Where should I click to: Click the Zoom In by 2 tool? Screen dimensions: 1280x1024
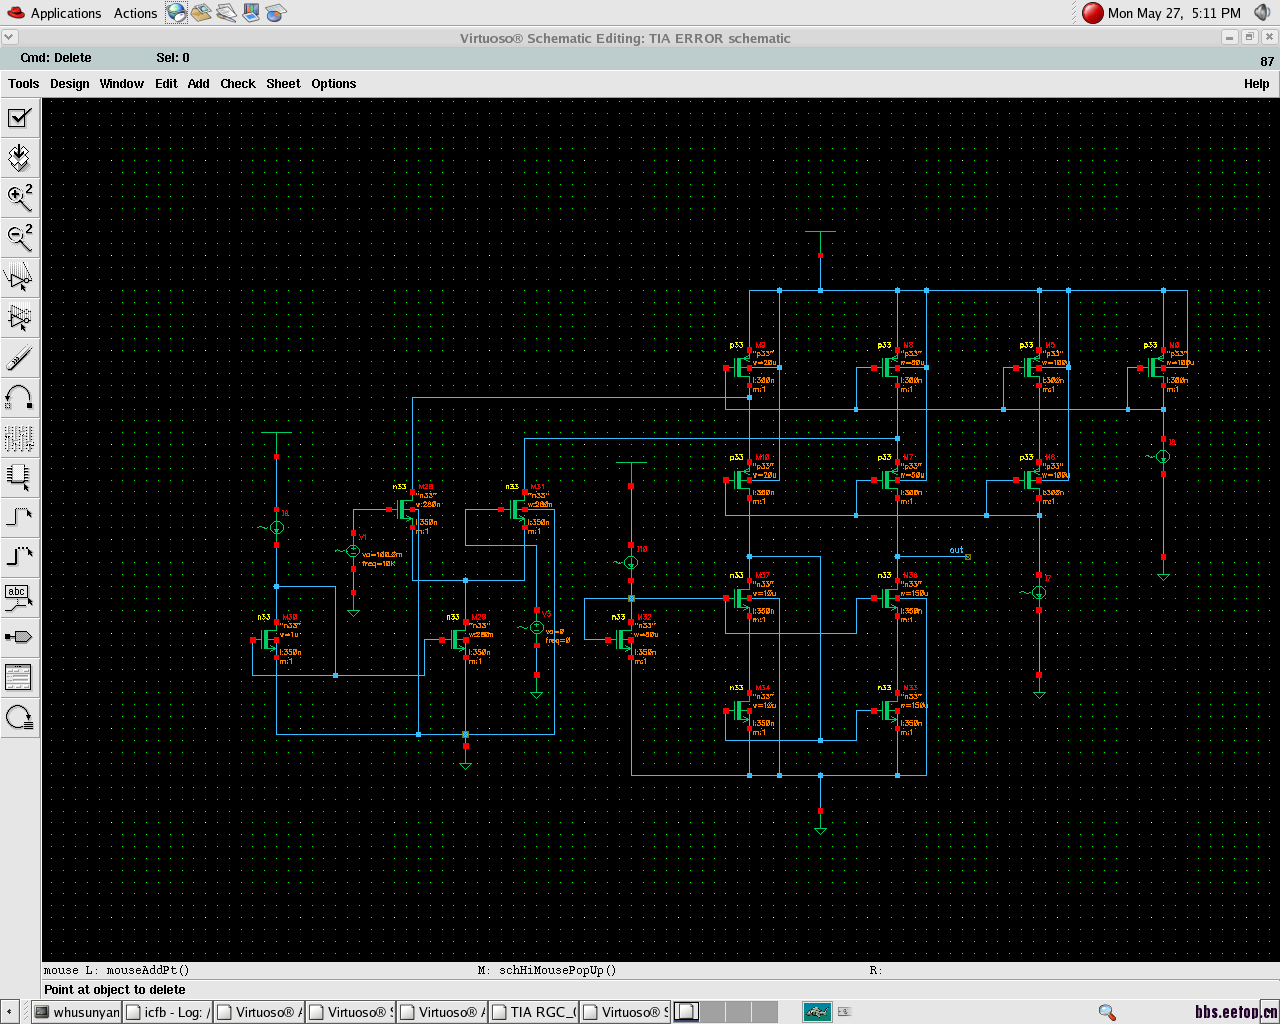(x=19, y=197)
